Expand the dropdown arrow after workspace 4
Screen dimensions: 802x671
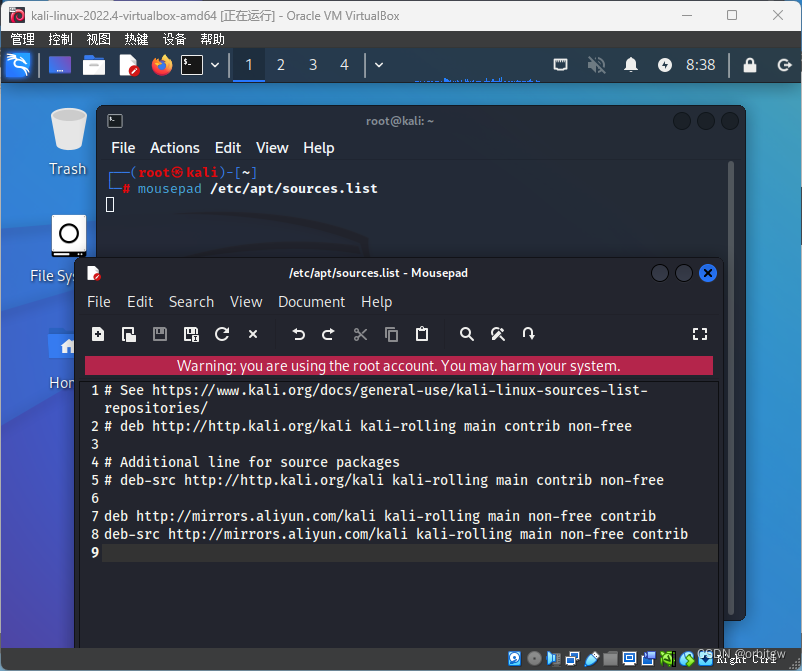379,65
